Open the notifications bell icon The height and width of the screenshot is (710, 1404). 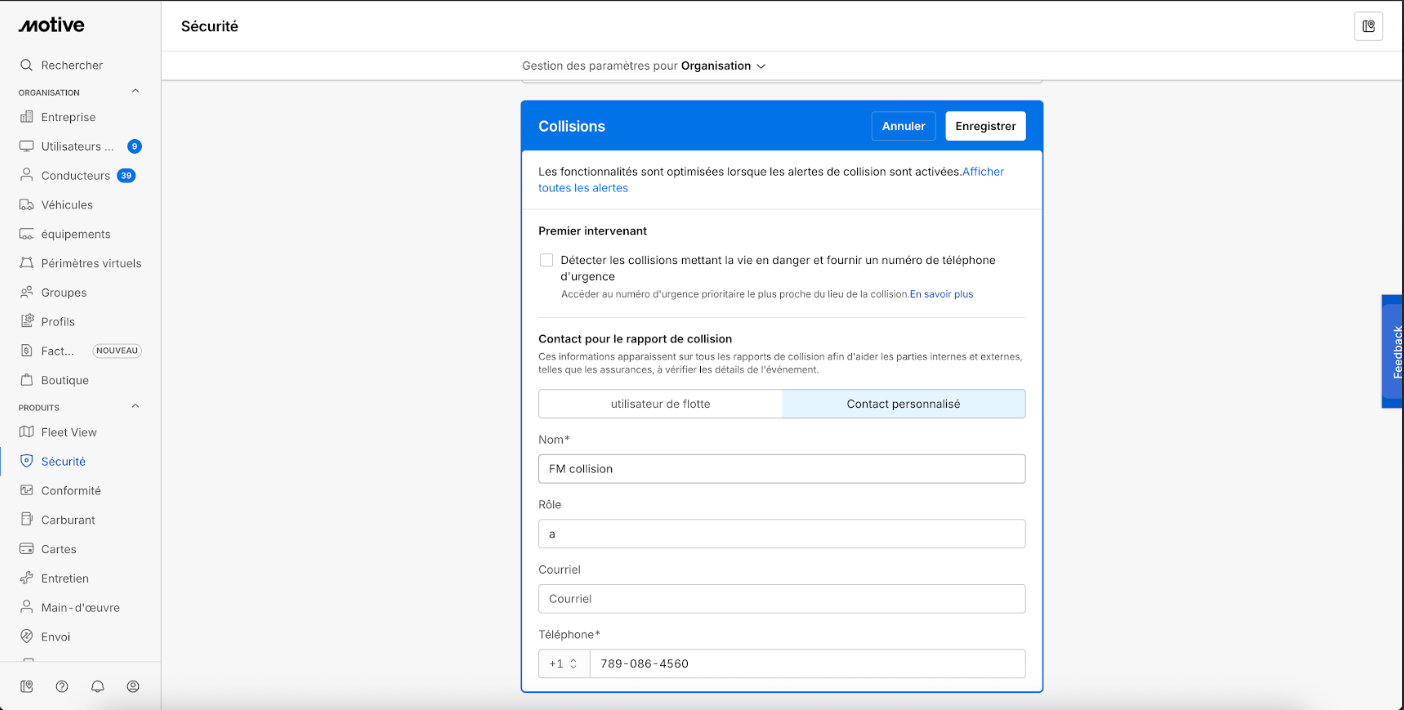[98, 686]
